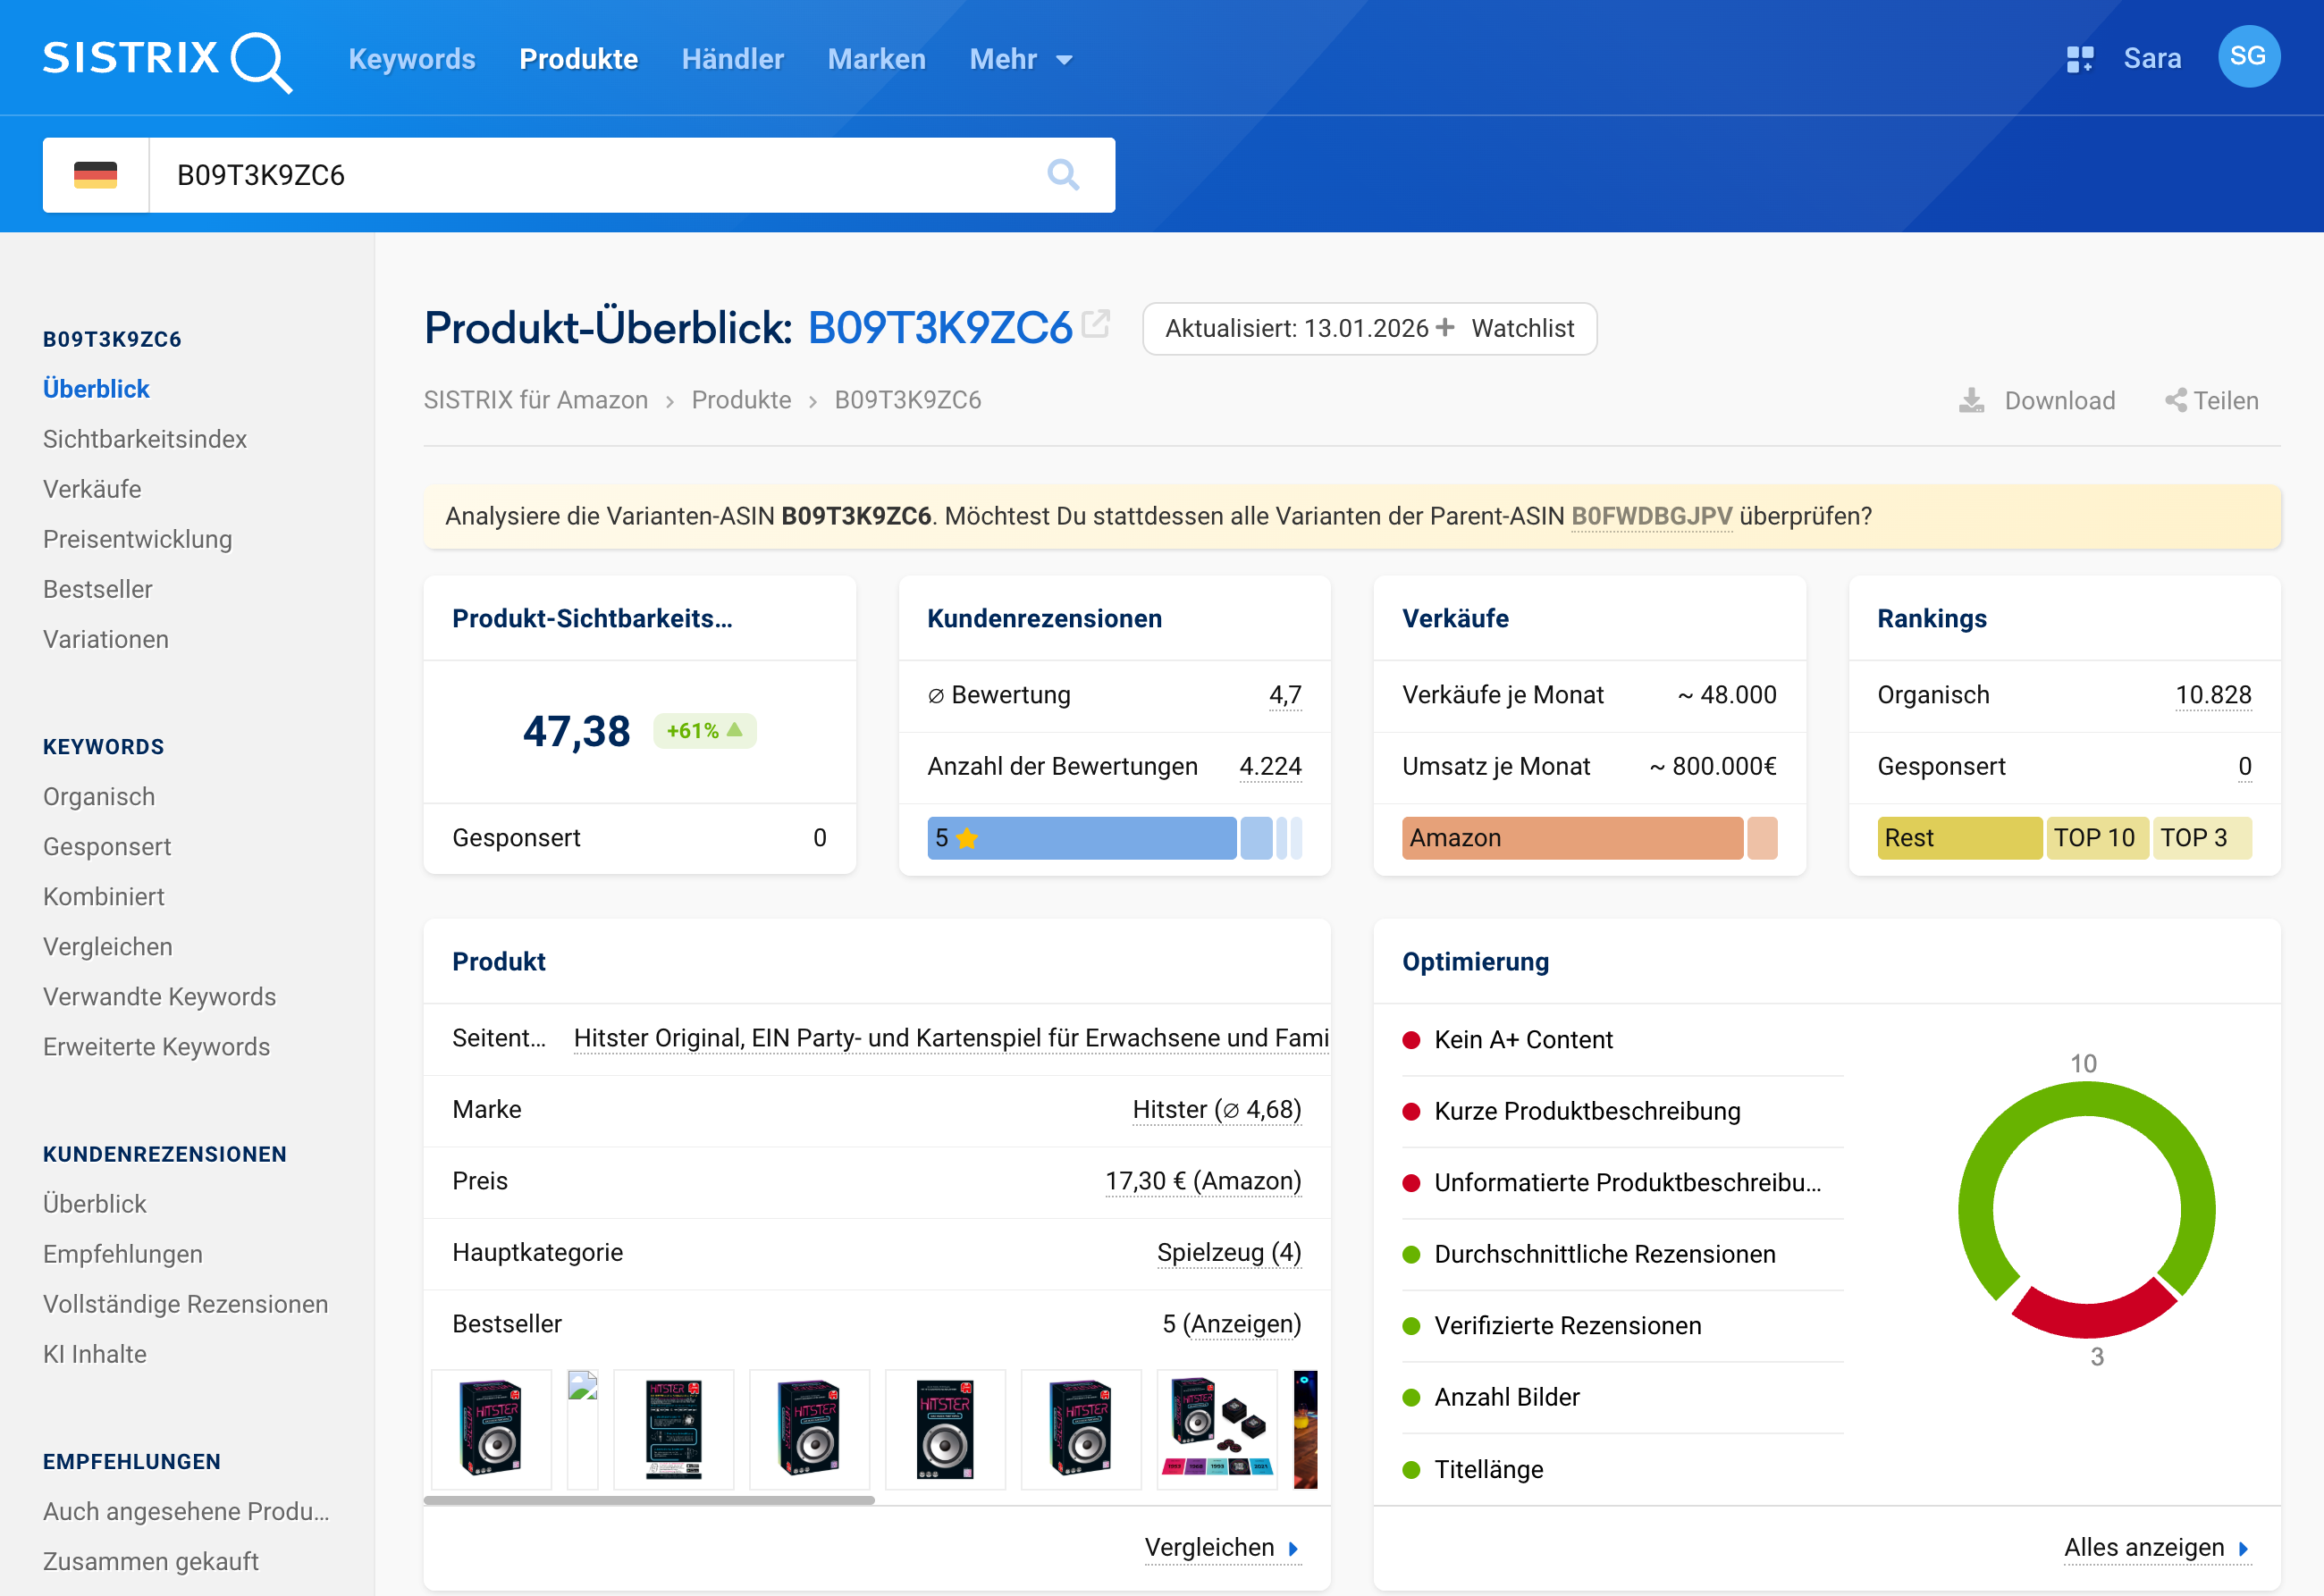The height and width of the screenshot is (1596, 2324).
Task: Click the orange Amazon sales bar
Action: coord(1571,838)
